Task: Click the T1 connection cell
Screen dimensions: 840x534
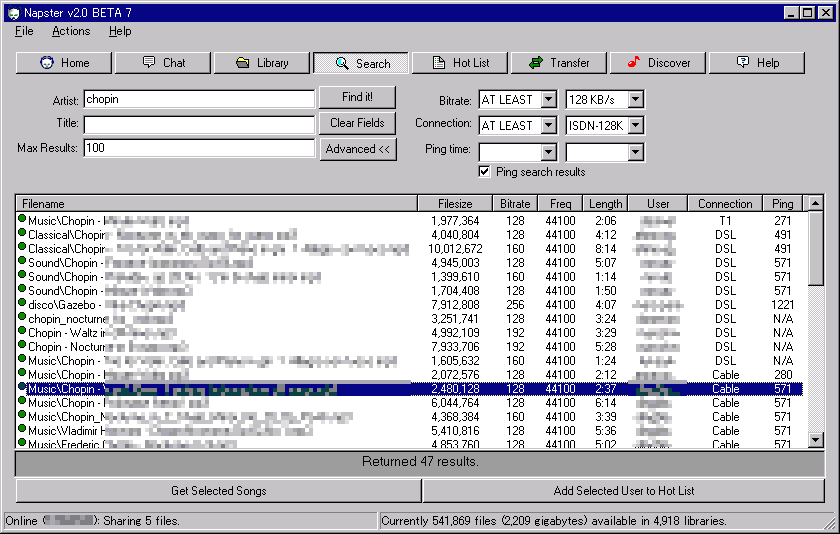Action: click(x=725, y=221)
